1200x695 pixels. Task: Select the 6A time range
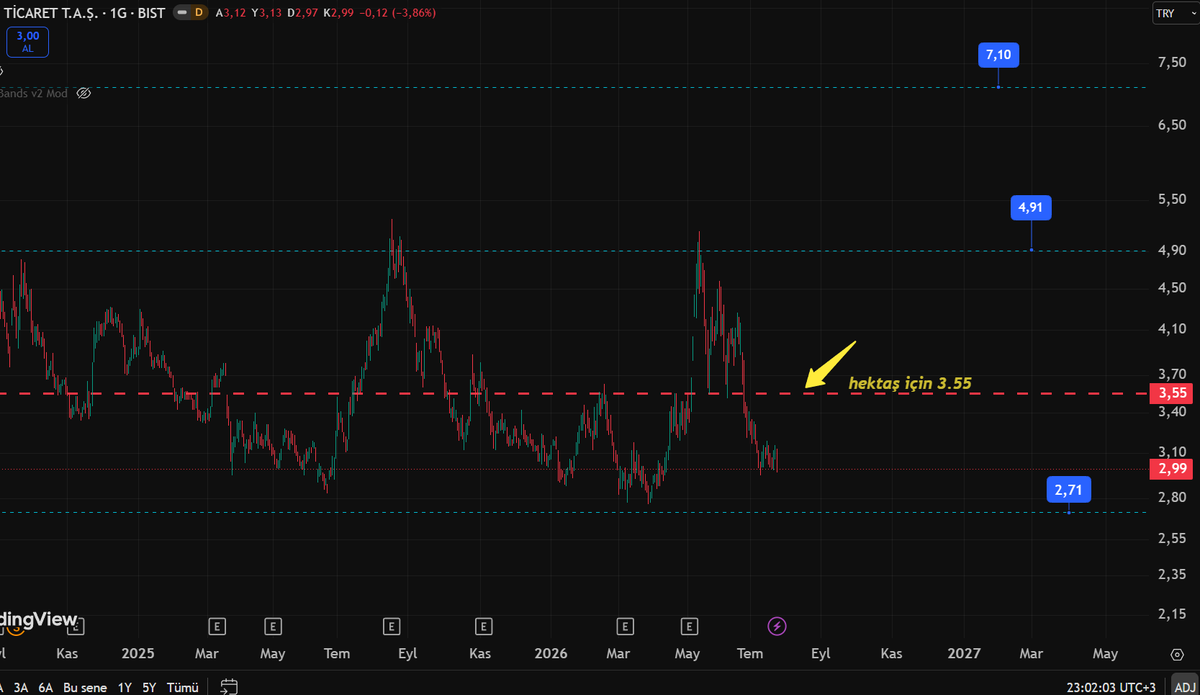(x=46, y=687)
